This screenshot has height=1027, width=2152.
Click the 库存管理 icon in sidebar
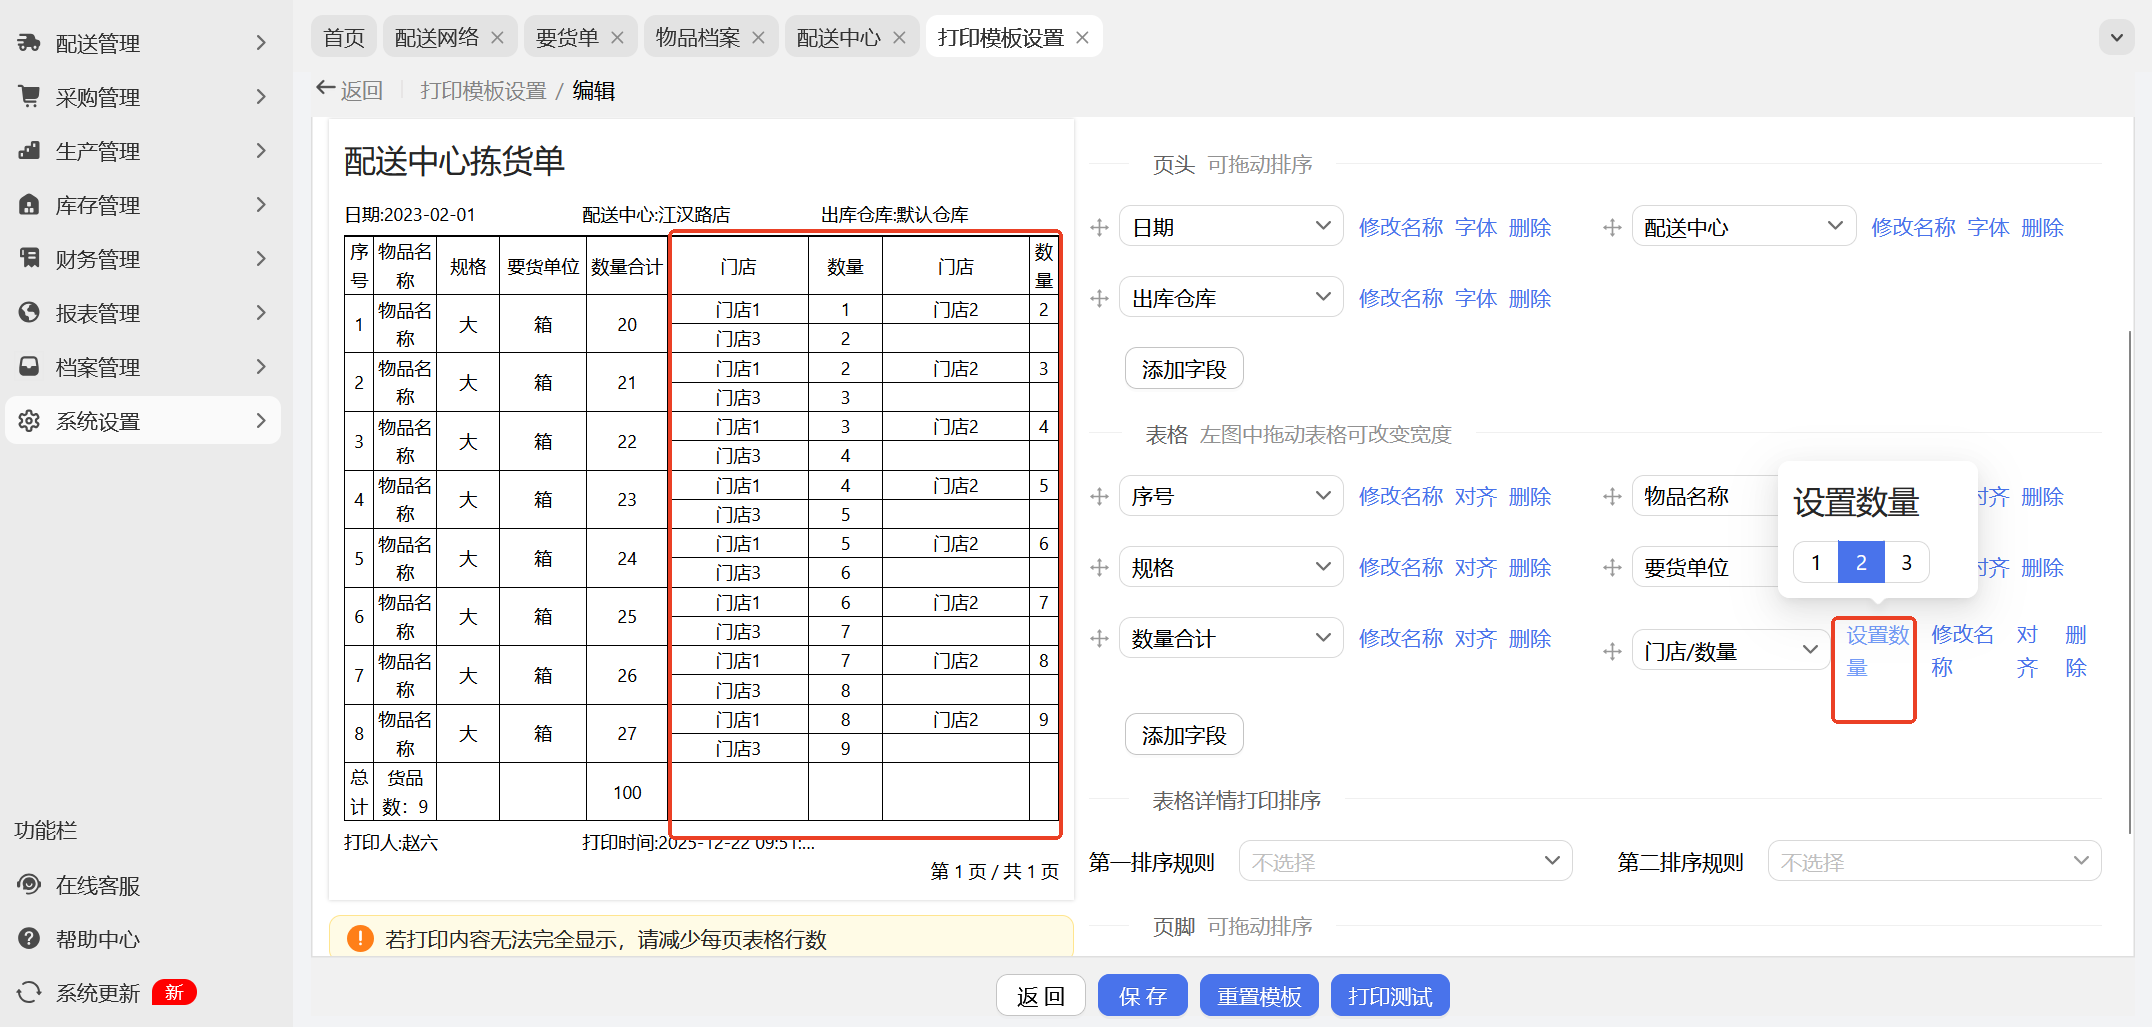pyautogui.click(x=29, y=205)
